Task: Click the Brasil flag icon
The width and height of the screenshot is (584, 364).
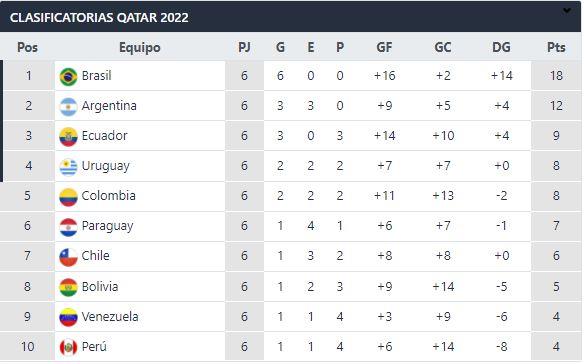Action: coord(69,77)
